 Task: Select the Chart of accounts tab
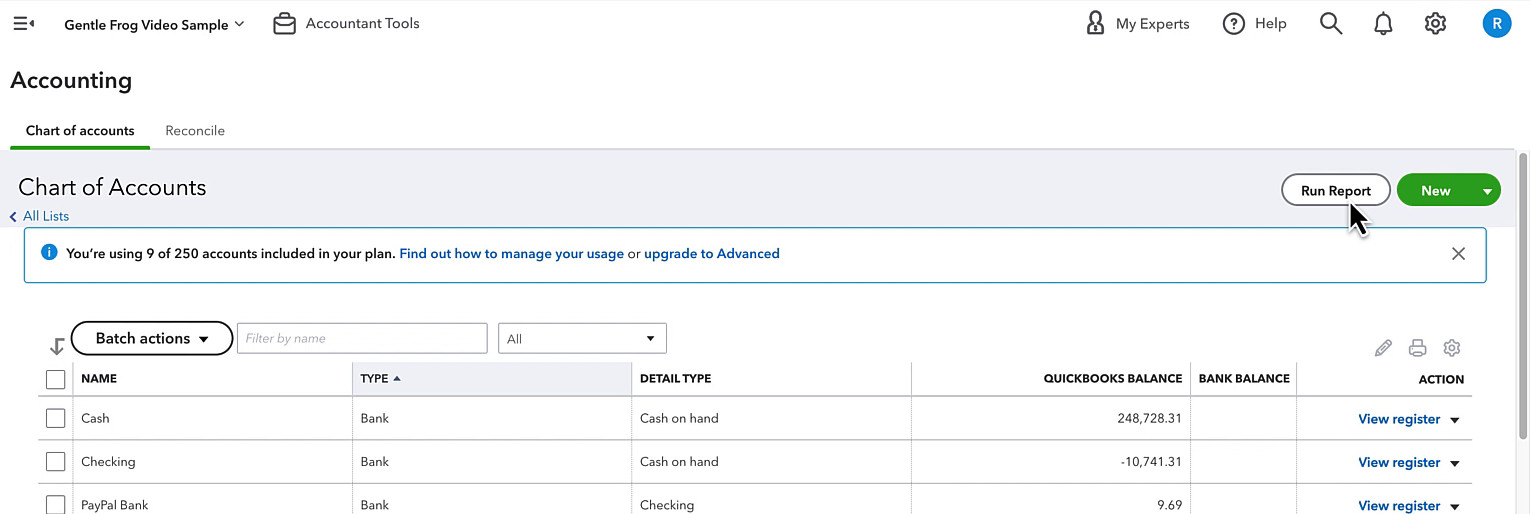[x=80, y=131]
